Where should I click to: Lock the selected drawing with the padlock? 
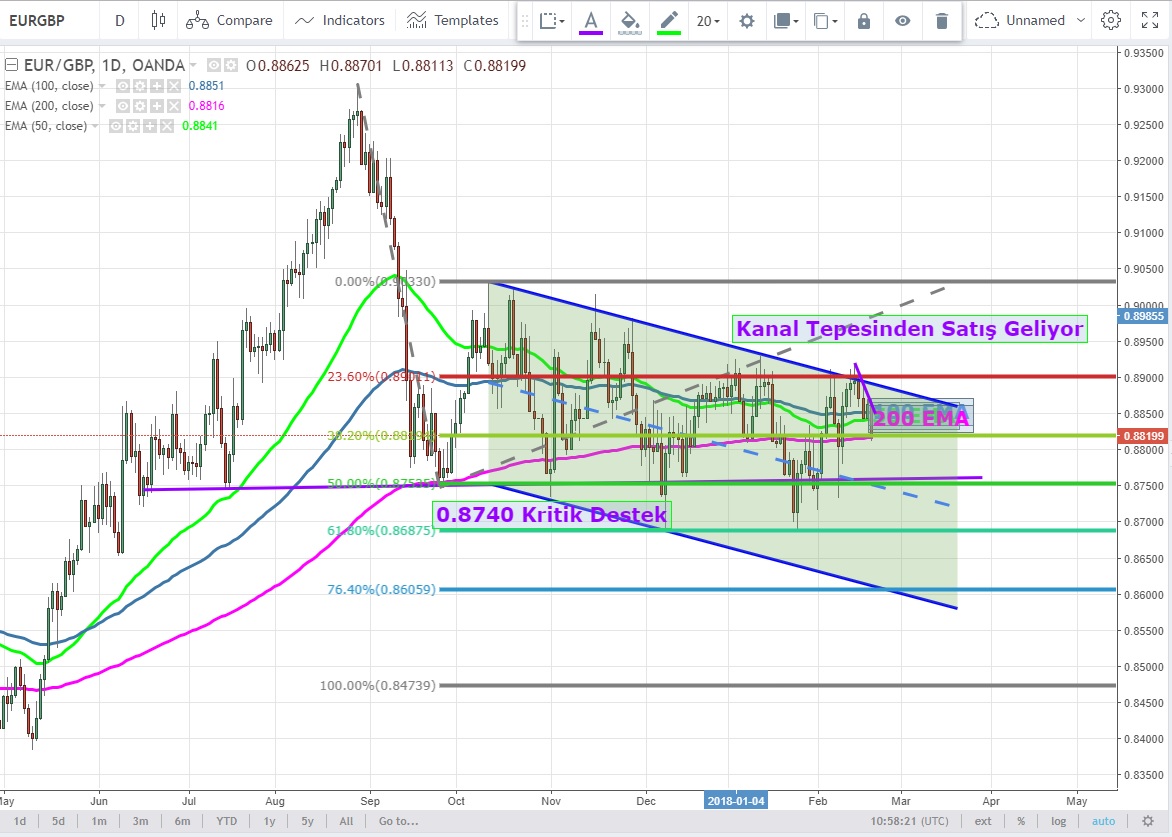(x=863, y=21)
